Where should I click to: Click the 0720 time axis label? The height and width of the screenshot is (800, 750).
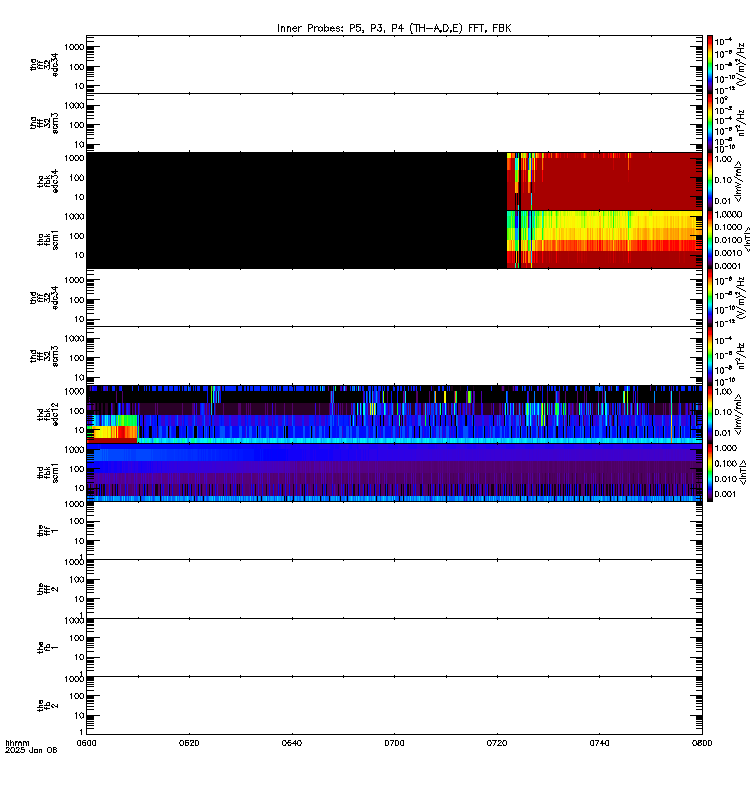point(497,743)
